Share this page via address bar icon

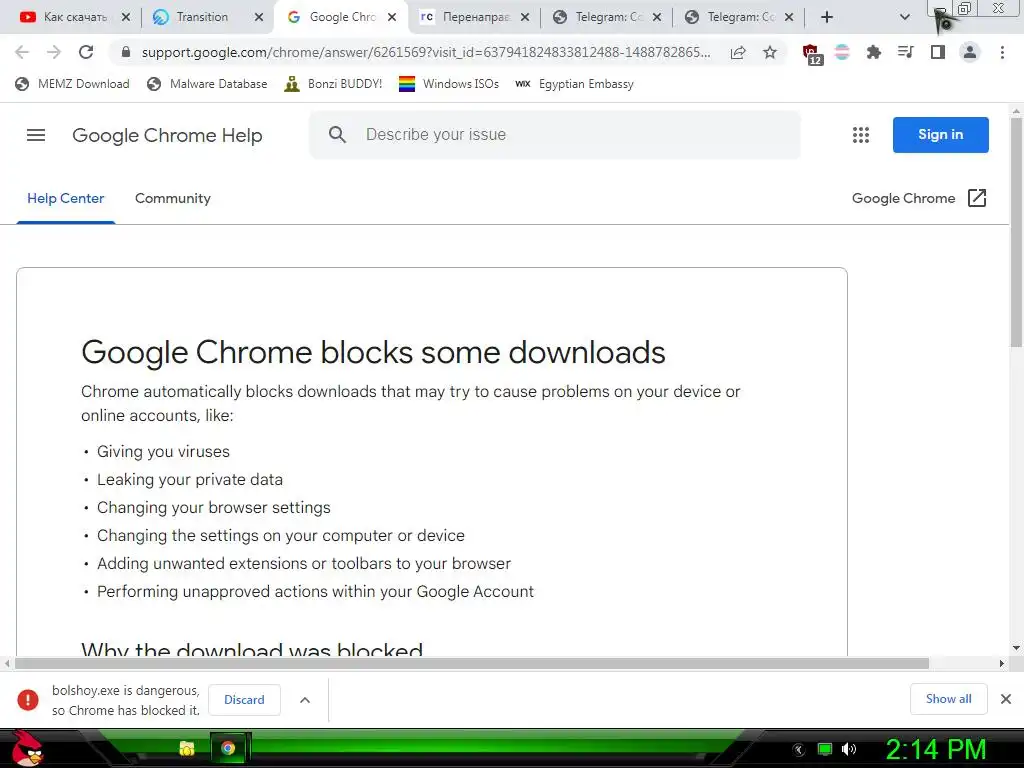738,52
